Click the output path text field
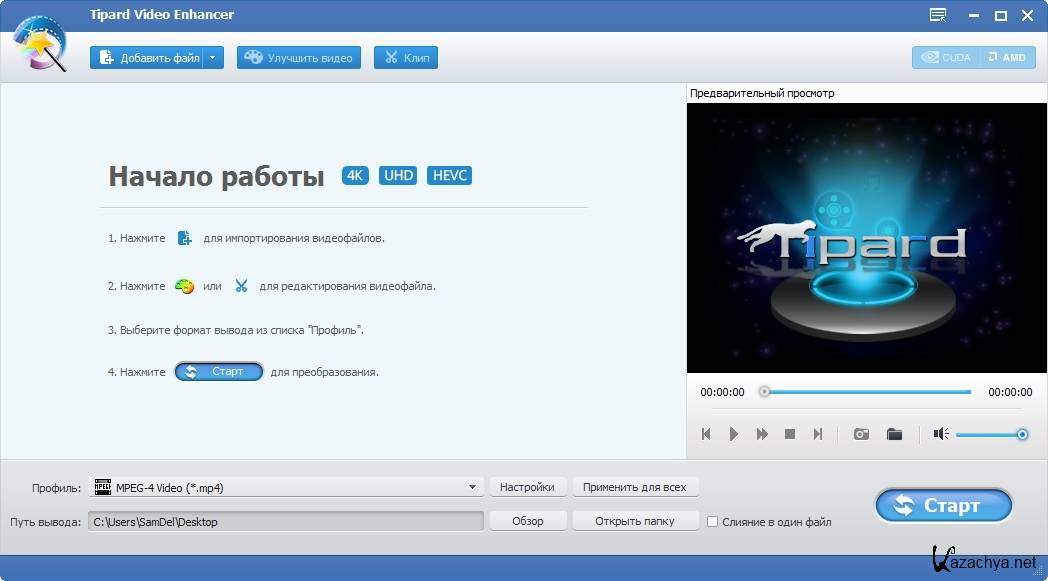The image size is (1048, 581). pos(285,521)
